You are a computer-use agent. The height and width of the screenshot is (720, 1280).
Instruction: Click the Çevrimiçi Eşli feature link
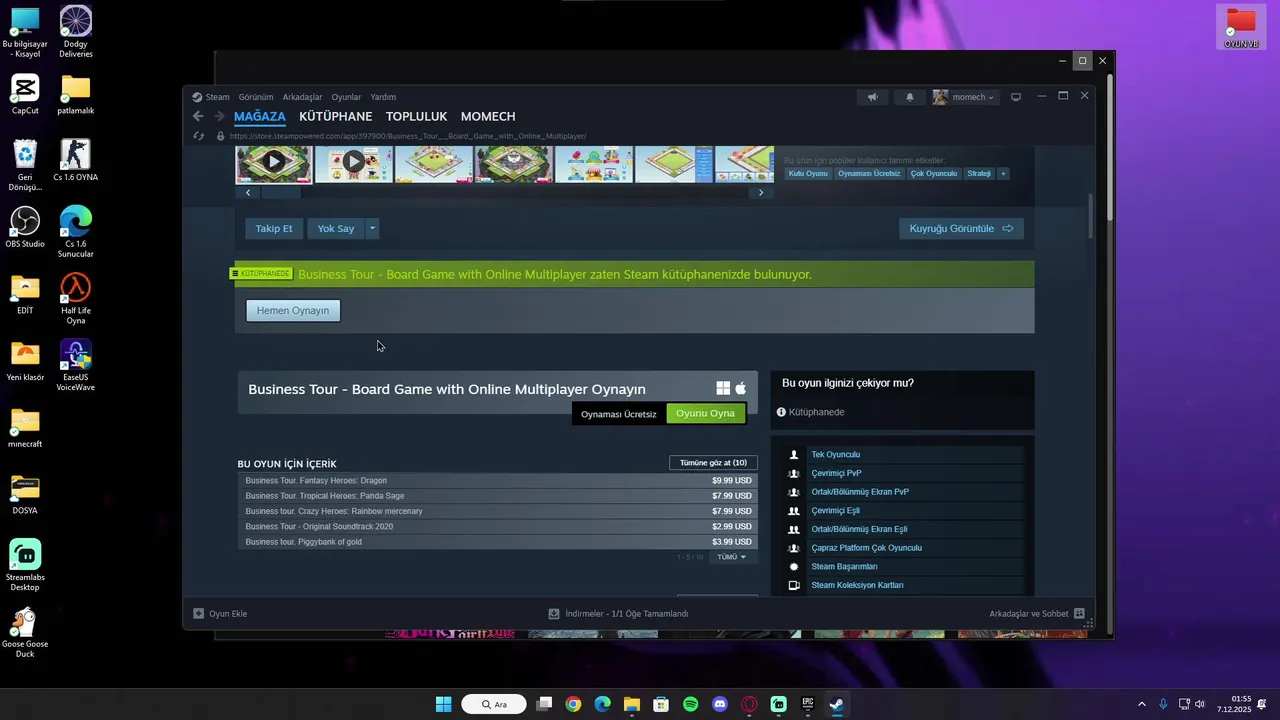(x=835, y=511)
